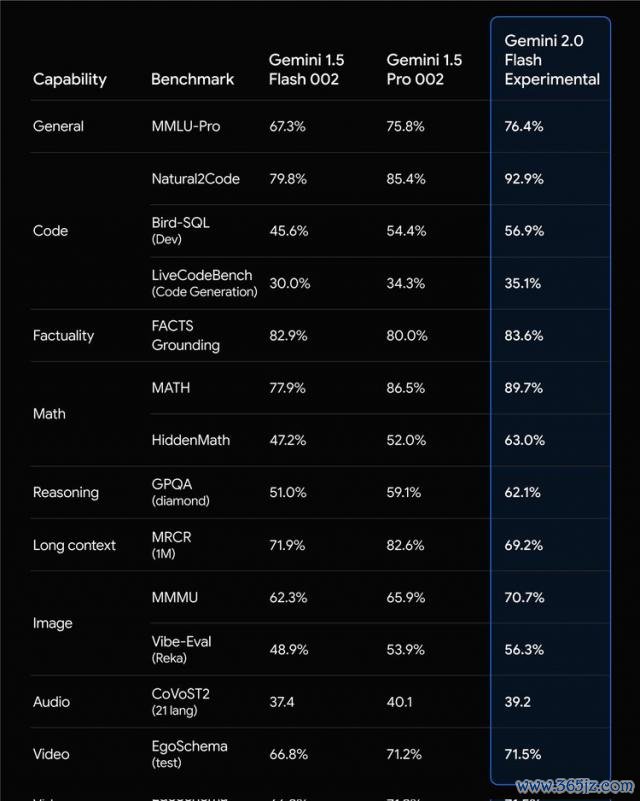This screenshot has width=640, height=801.
Task: Click the Gemini 1.5 Pro 002 header
Action: tap(424, 69)
